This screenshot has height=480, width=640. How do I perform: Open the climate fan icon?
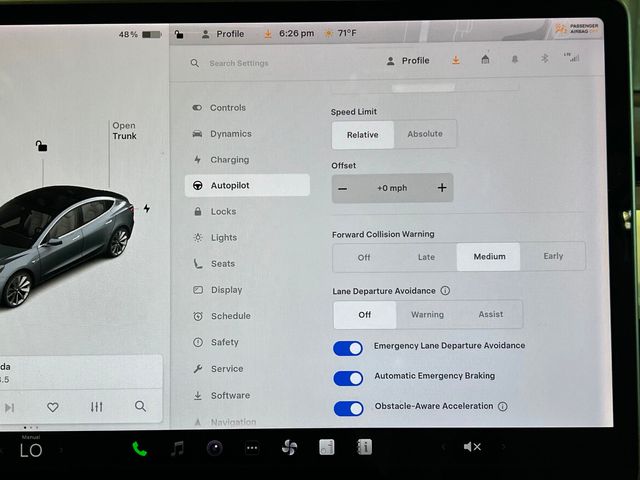[x=289, y=447]
